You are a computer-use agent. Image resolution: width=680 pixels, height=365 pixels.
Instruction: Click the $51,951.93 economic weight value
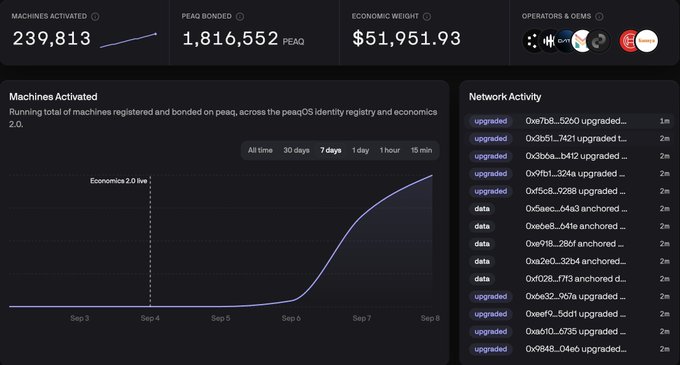406,39
